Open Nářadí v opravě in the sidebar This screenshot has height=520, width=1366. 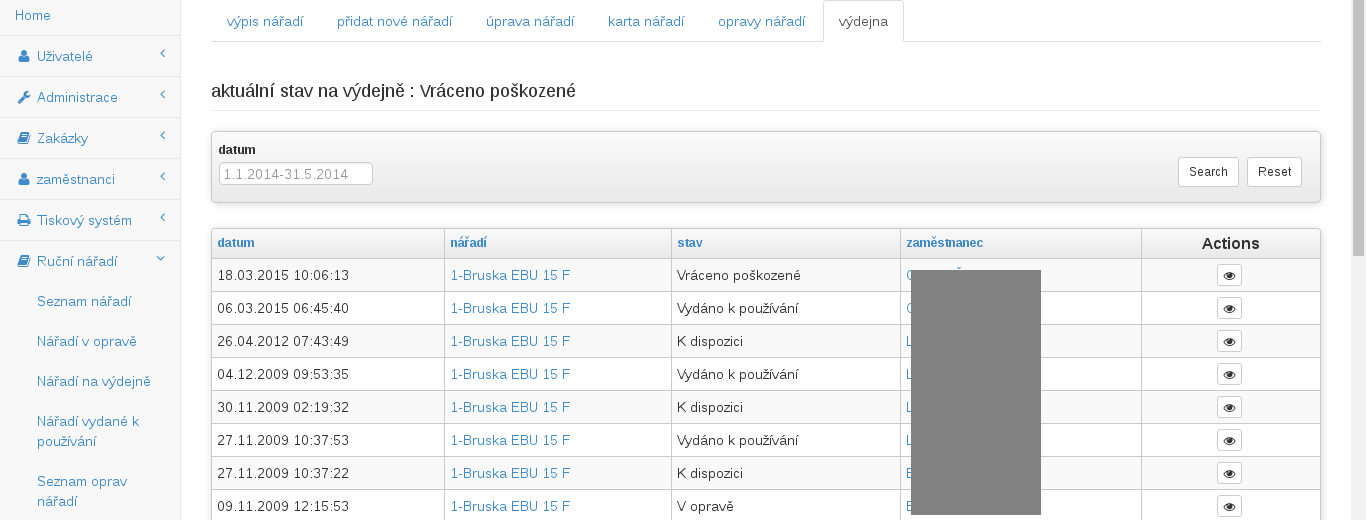click(x=87, y=341)
